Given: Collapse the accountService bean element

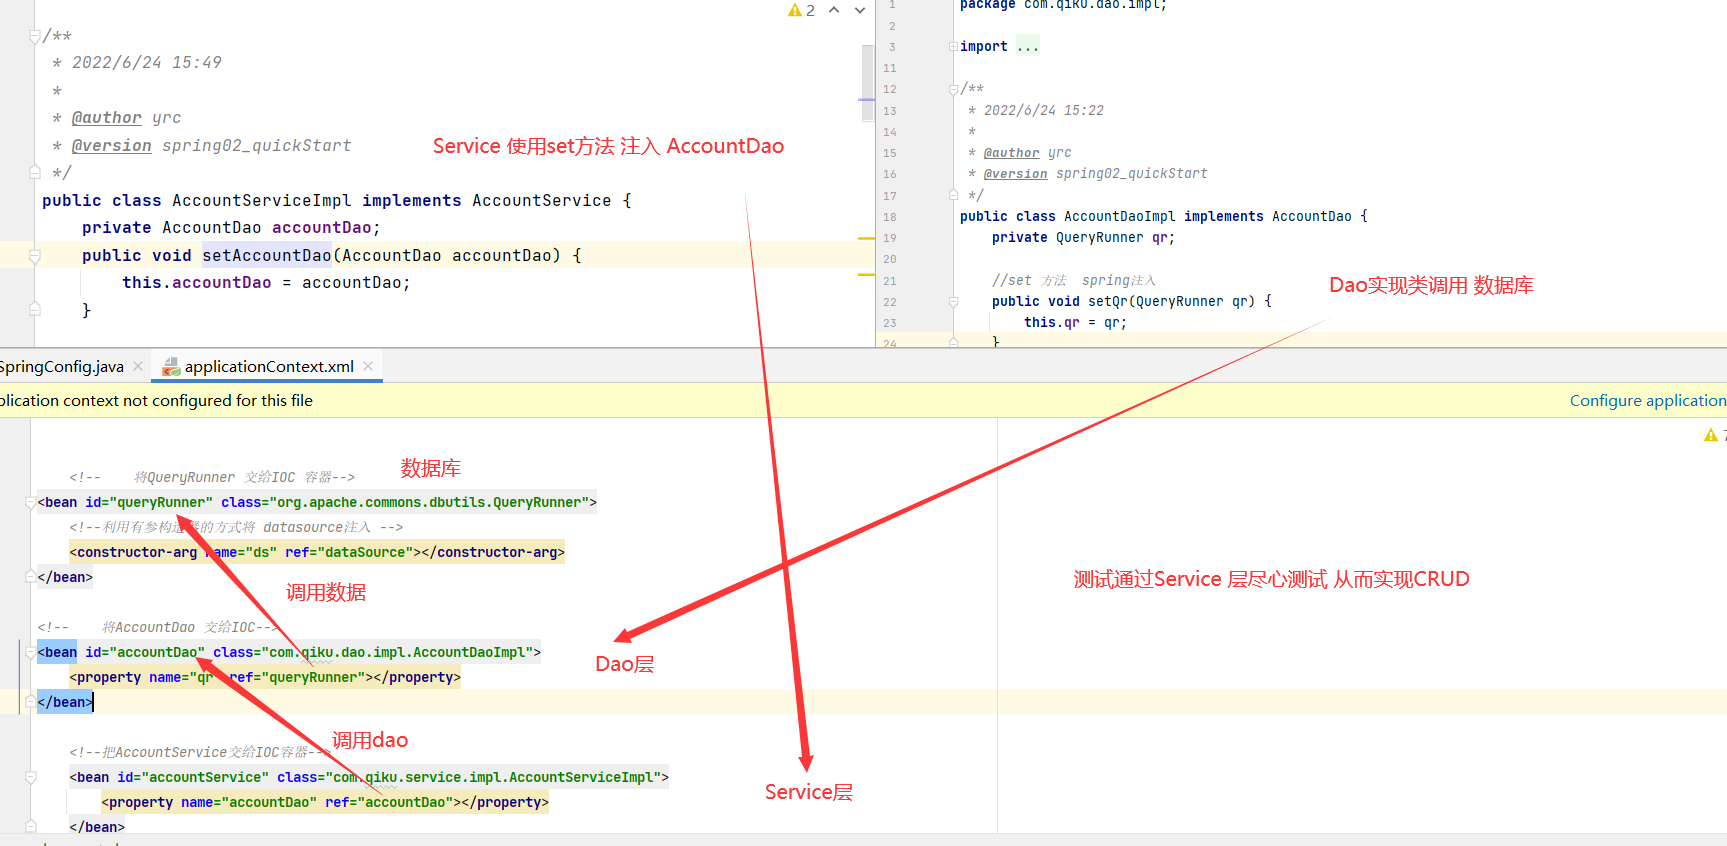Looking at the screenshot, I should [x=31, y=777].
